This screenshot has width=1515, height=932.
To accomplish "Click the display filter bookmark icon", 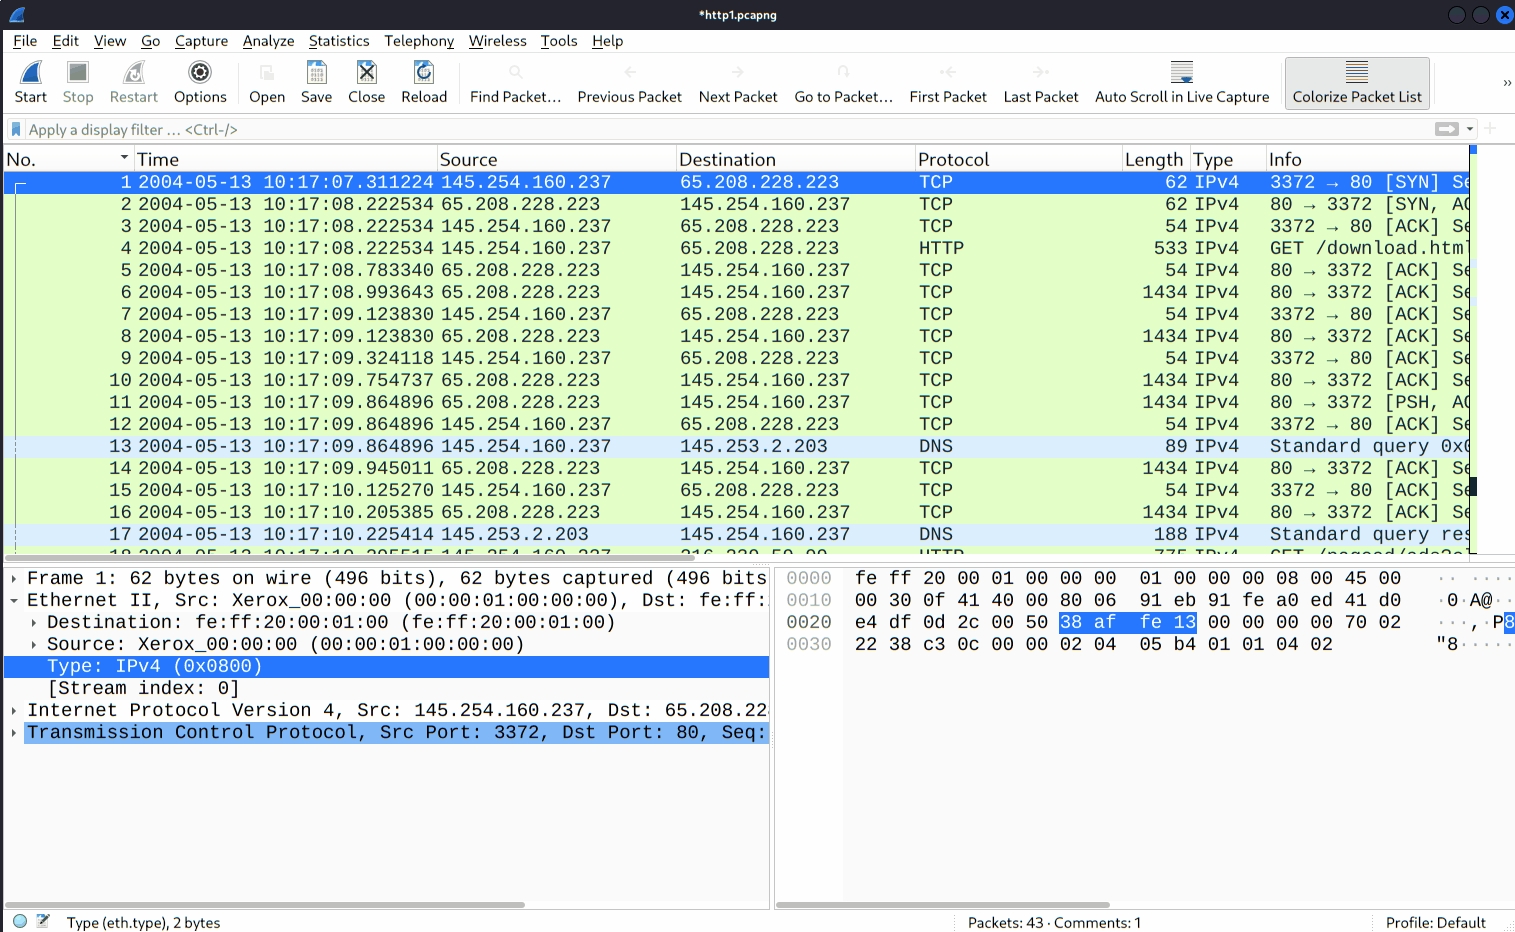I will click(16, 129).
